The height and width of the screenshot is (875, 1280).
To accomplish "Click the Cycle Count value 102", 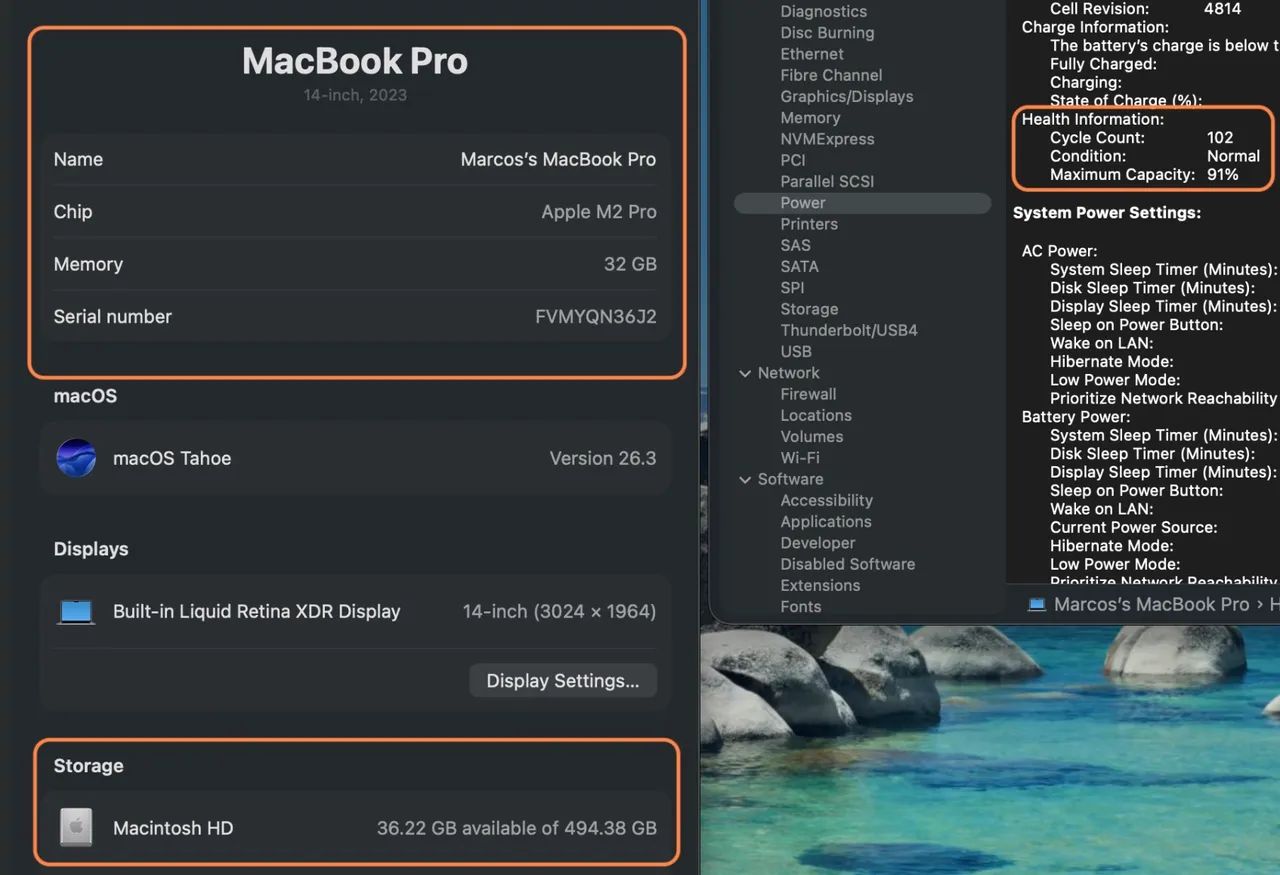I will coord(1220,137).
